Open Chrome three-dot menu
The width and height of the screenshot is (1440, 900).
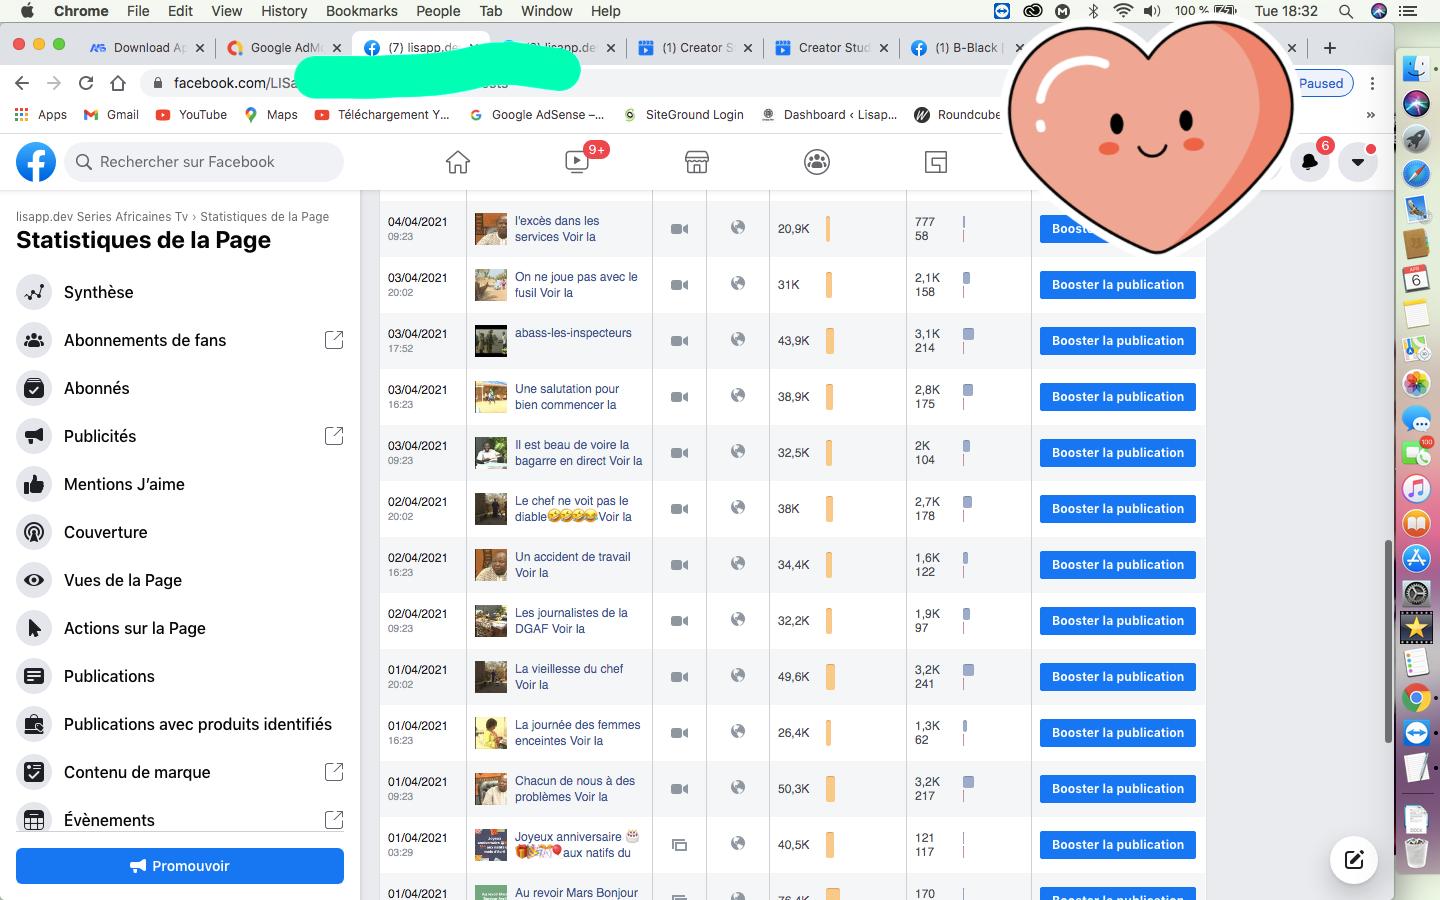pos(1372,83)
